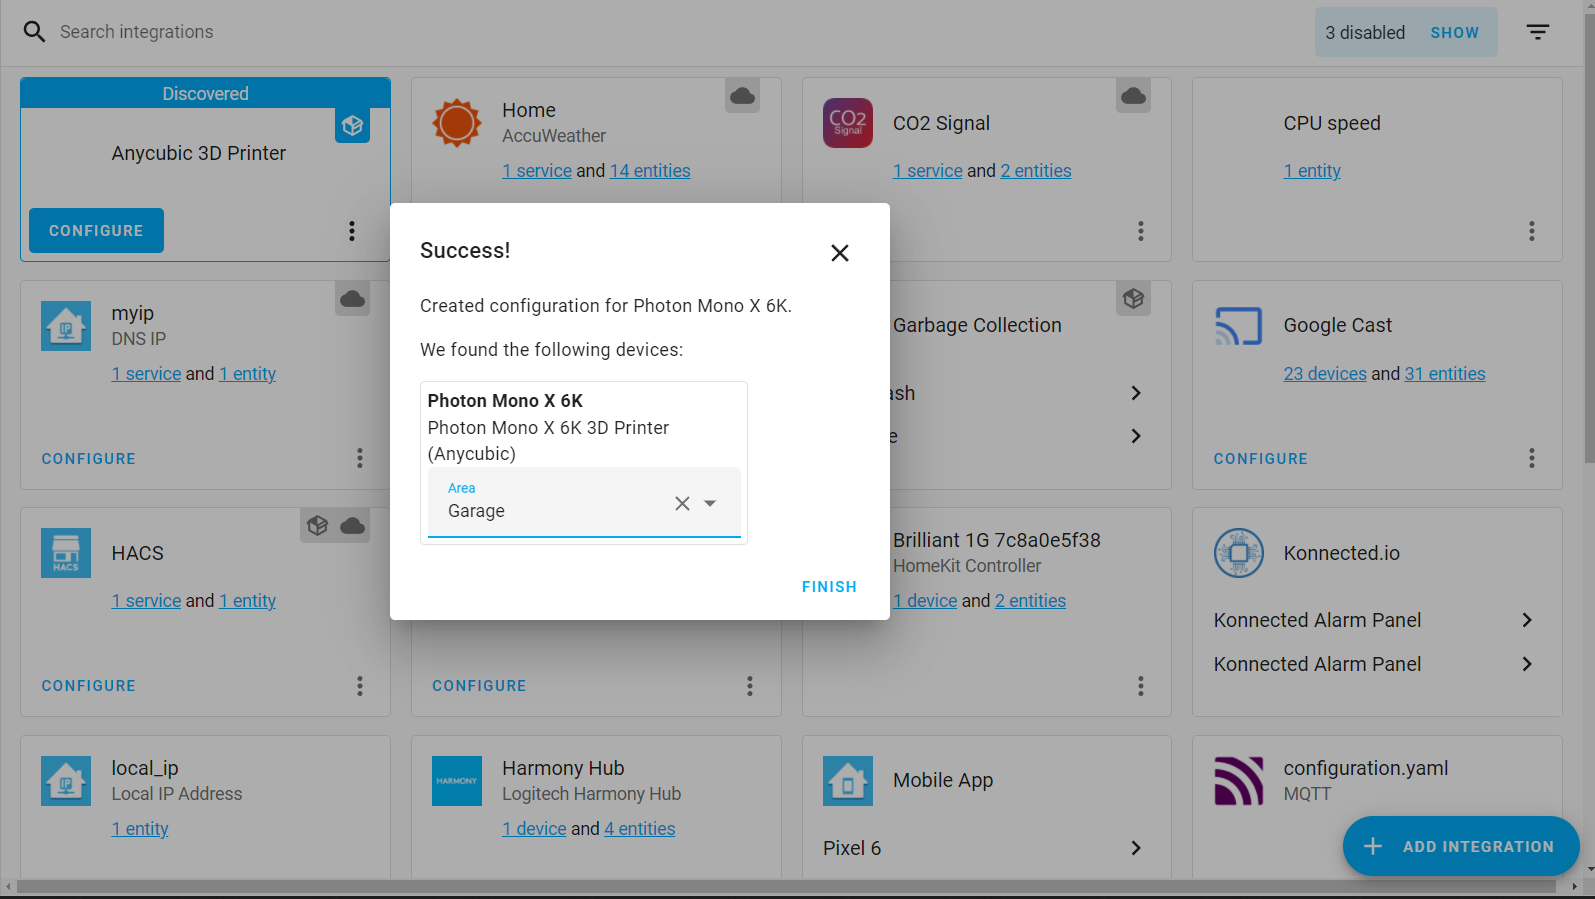The width and height of the screenshot is (1595, 899).
Task: Click the Harmony Hub logo
Action: pyautogui.click(x=457, y=781)
